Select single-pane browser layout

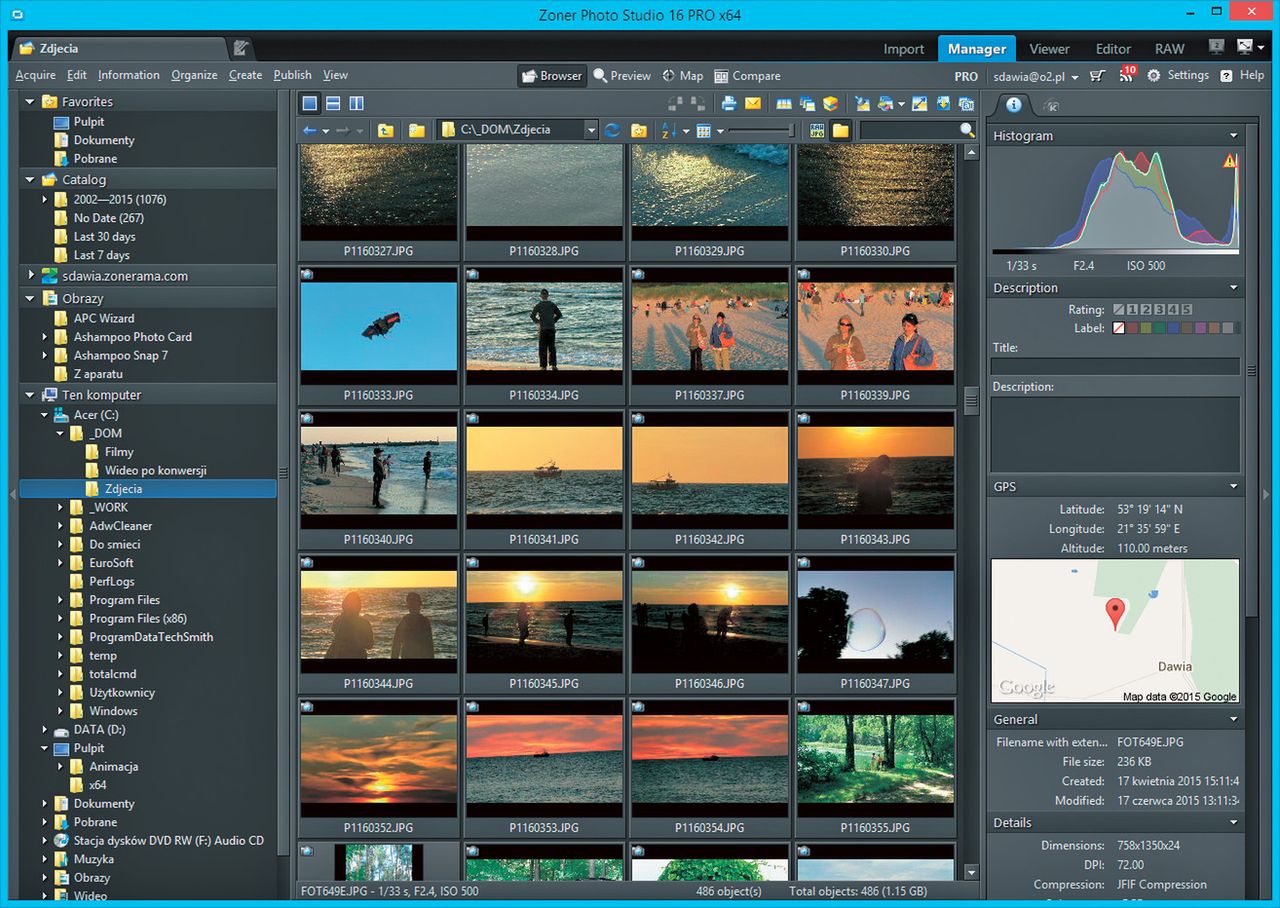(x=310, y=103)
